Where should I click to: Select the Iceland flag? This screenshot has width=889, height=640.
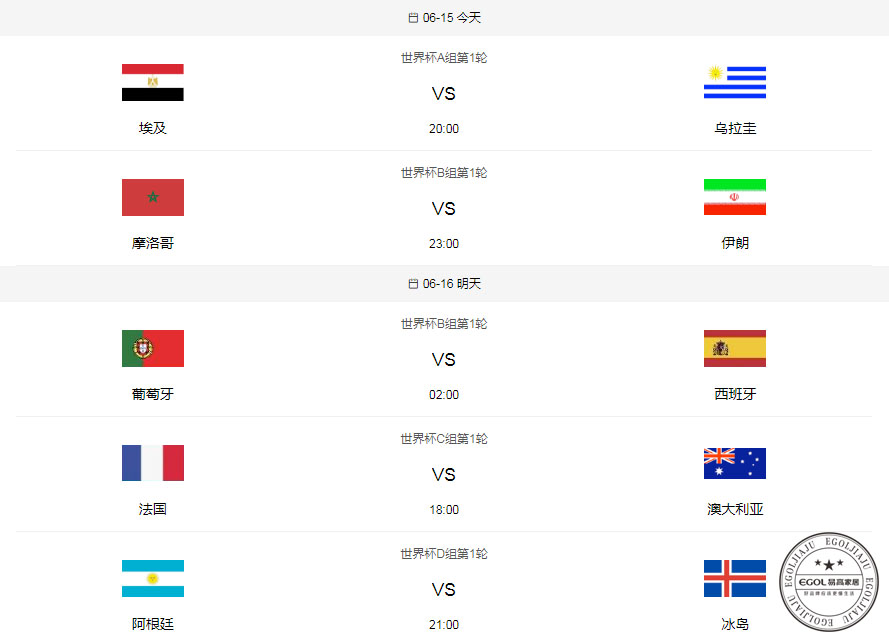(735, 578)
